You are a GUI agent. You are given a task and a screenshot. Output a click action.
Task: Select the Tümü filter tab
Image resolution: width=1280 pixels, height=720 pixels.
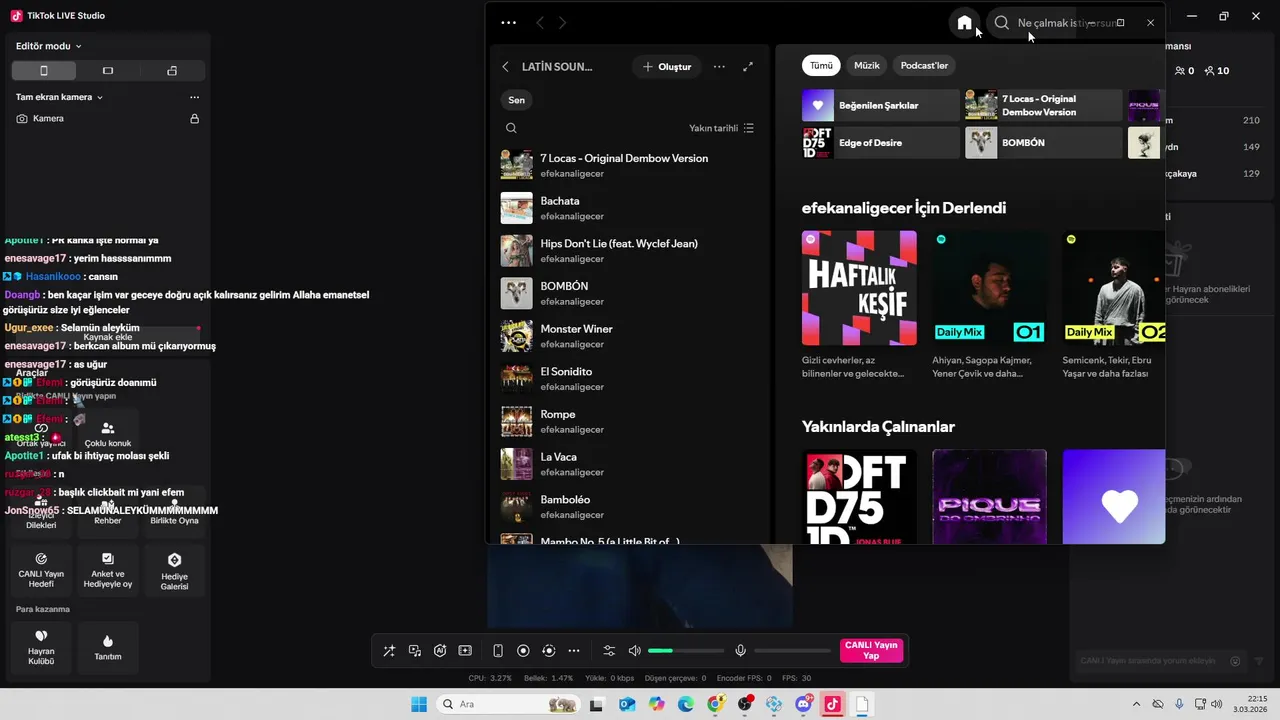[821, 65]
